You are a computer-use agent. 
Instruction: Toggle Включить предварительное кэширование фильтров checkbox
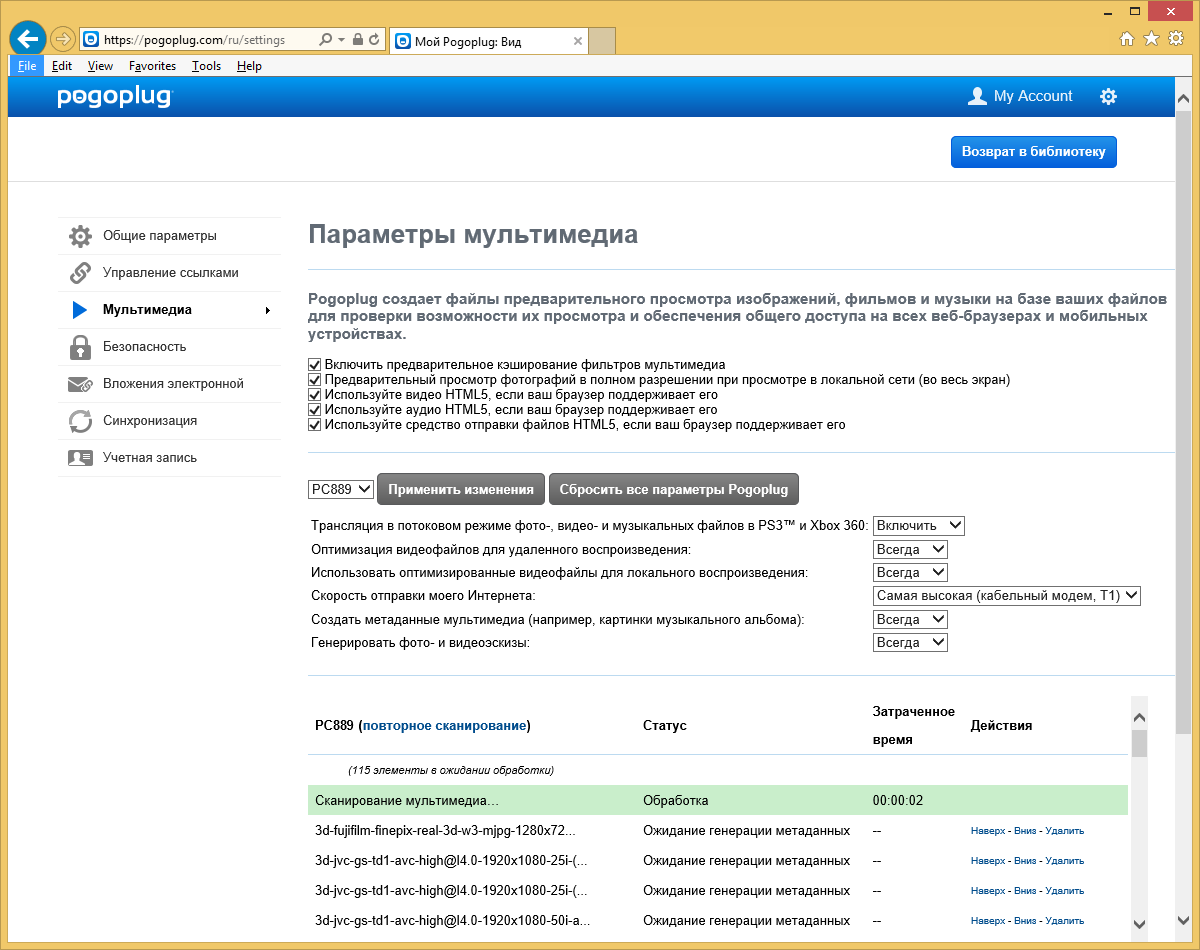315,365
